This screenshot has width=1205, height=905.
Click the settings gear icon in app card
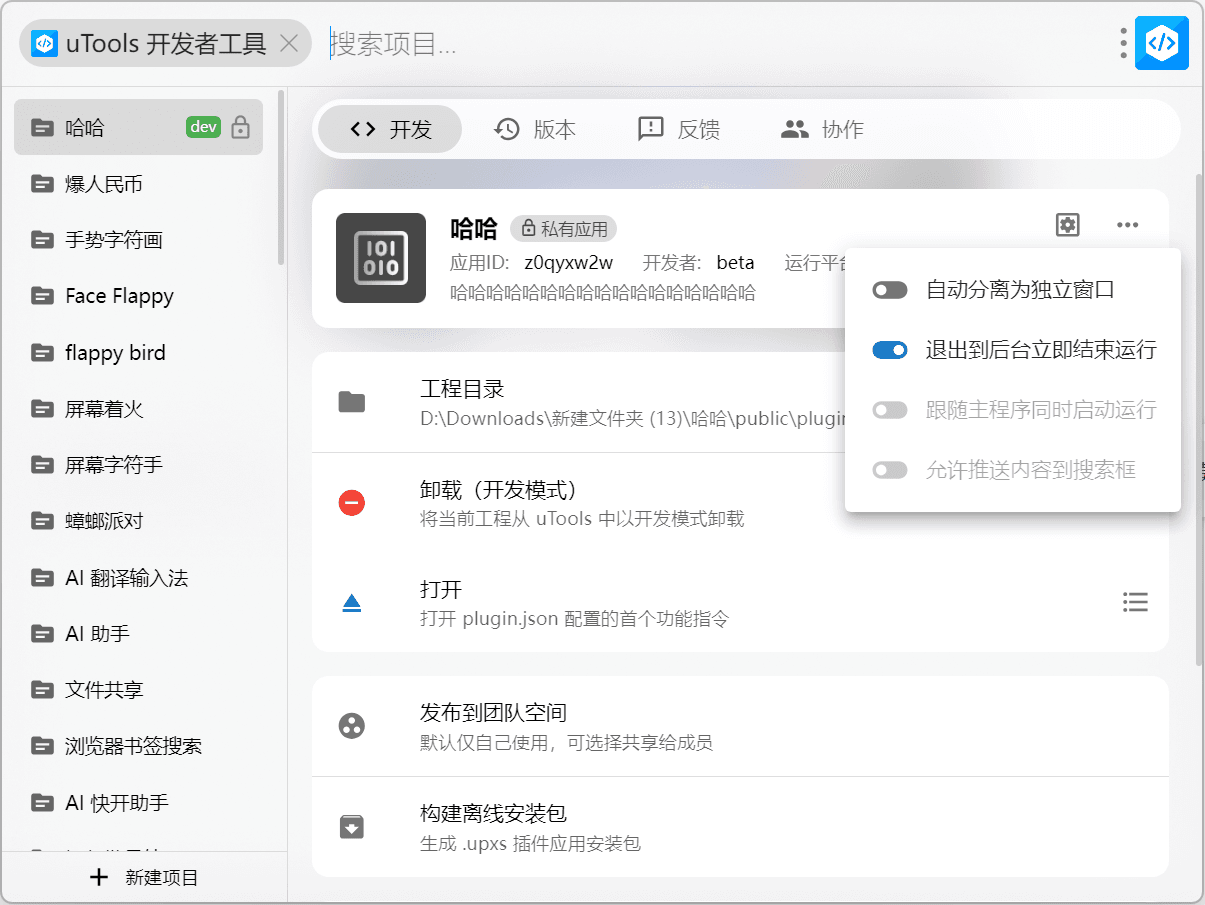pos(1068,225)
